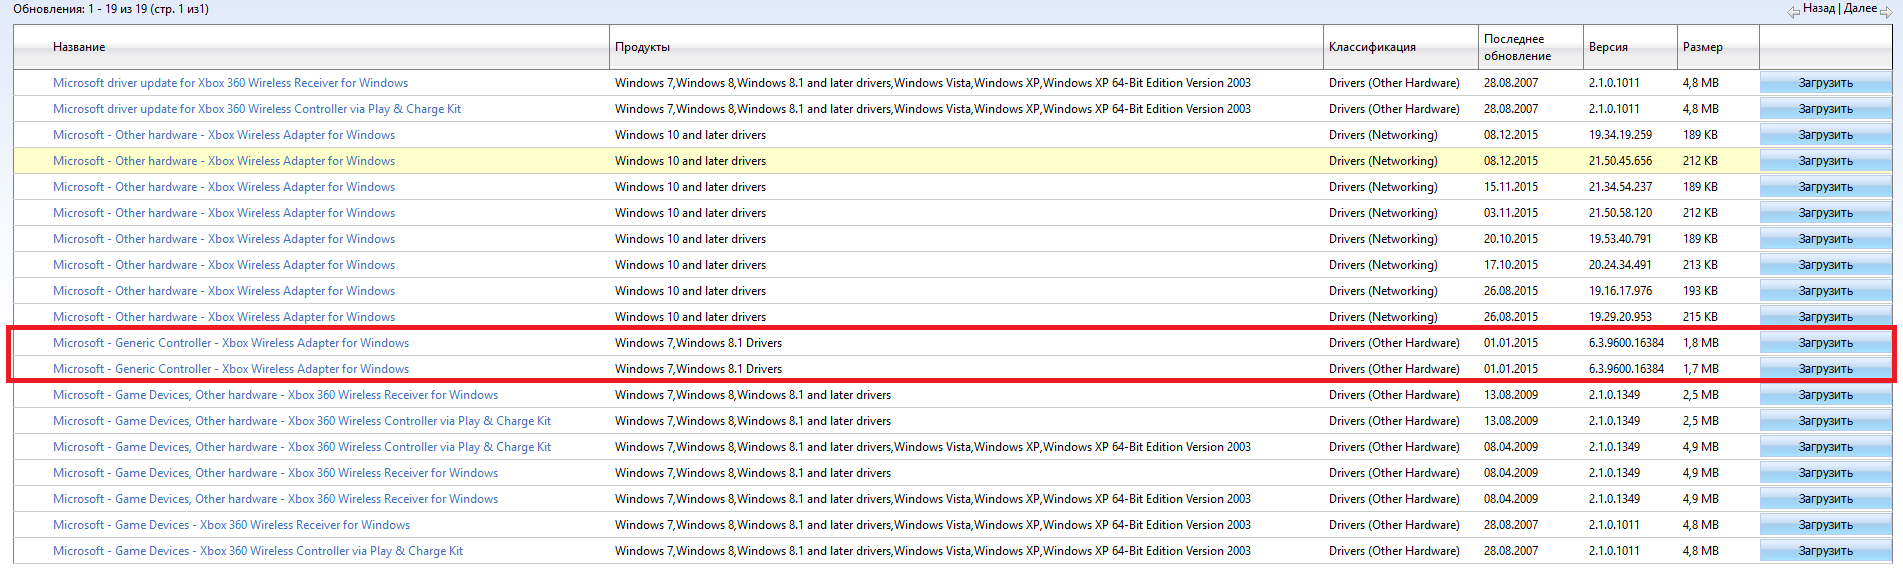
Task: Open 'Game Devices - Xbox 360 Wireless Controller via Play & Charge Kit' link
Action: pyautogui.click(x=258, y=551)
